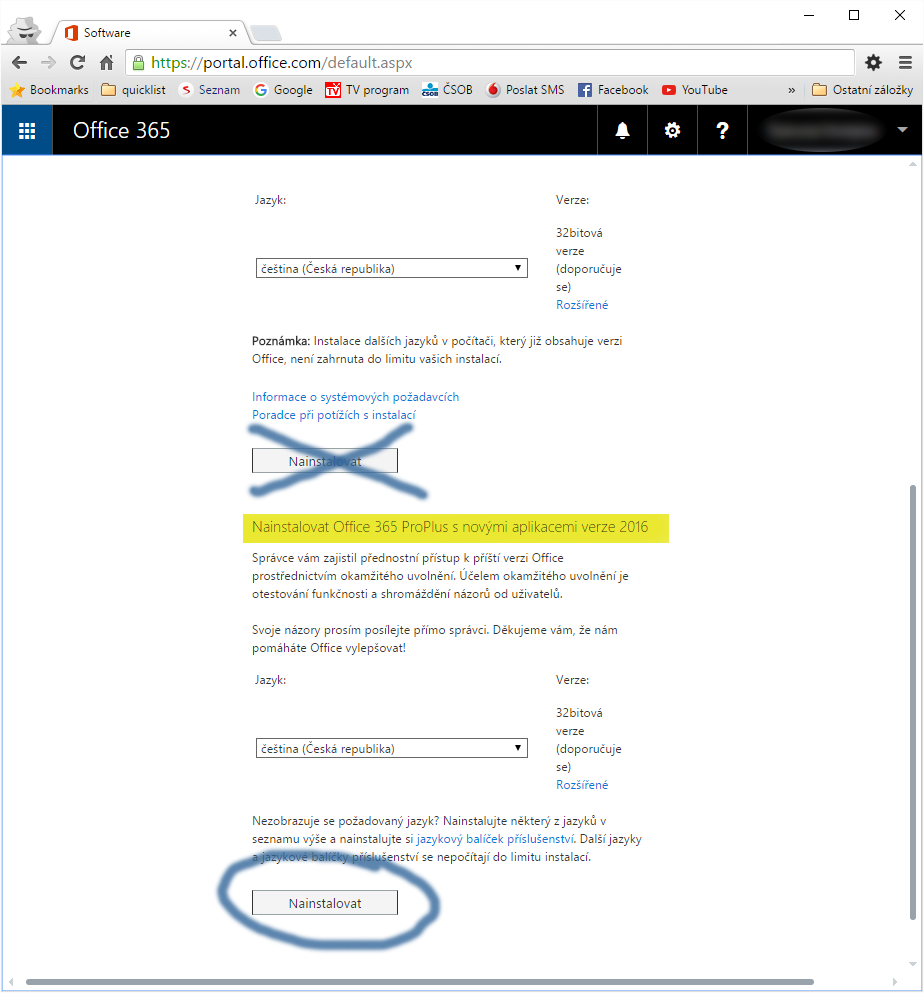
Task: Click the incognito spy icon
Action: (x=25, y=31)
